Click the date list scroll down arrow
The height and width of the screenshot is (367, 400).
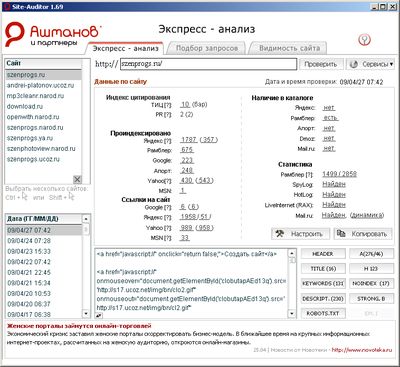[x=86, y=314]
